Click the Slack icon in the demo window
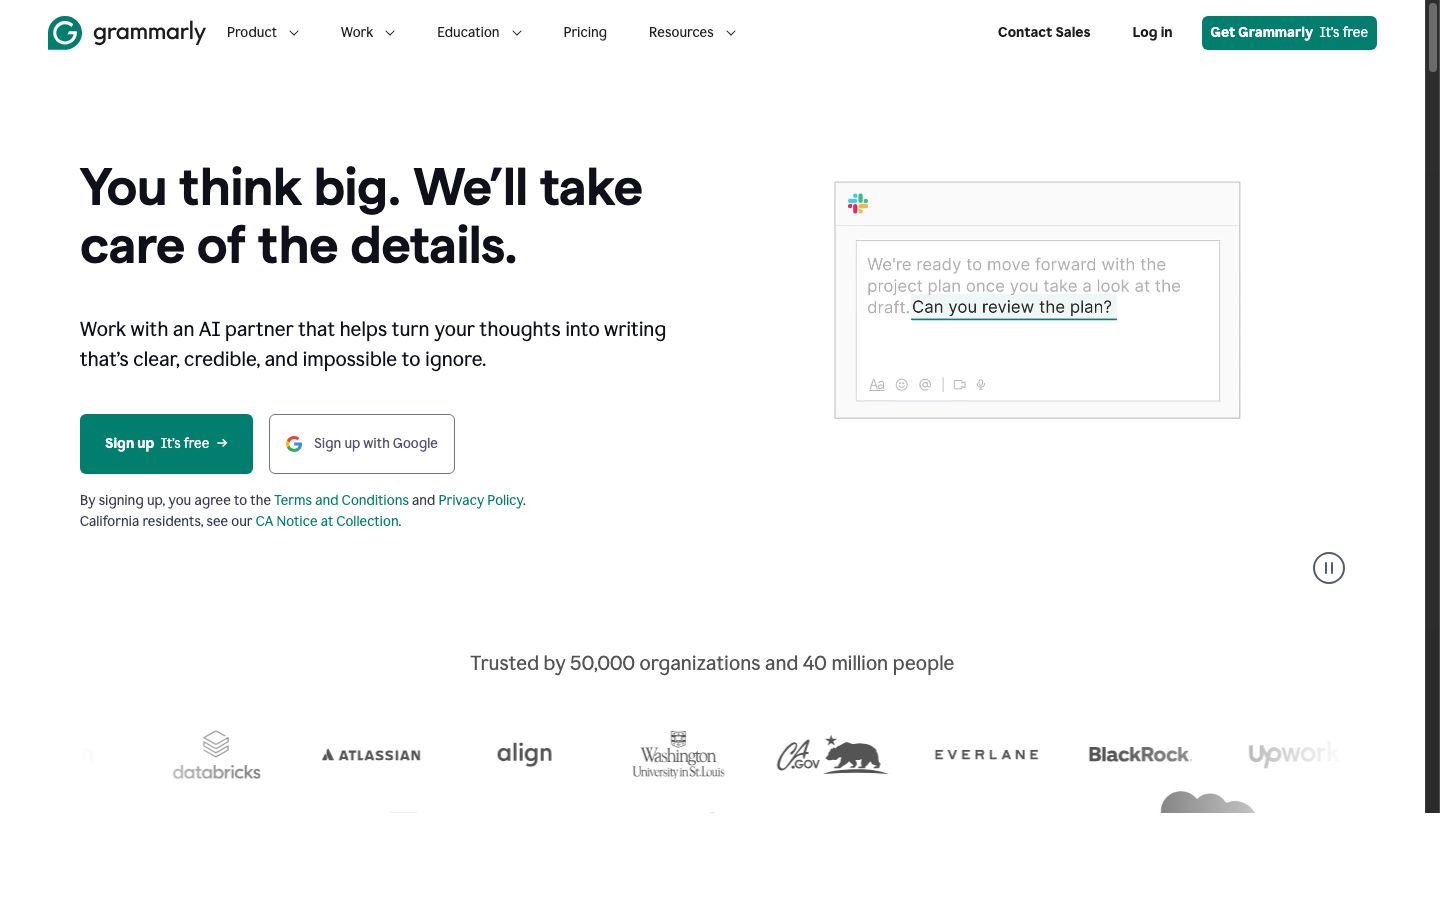This screenshot has width=1440, height=900. tap(857, 203)
